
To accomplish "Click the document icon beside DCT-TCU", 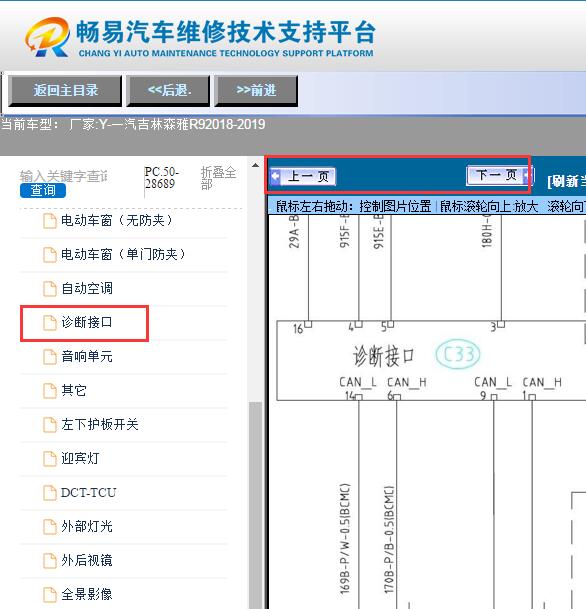I will click(50, 492).
